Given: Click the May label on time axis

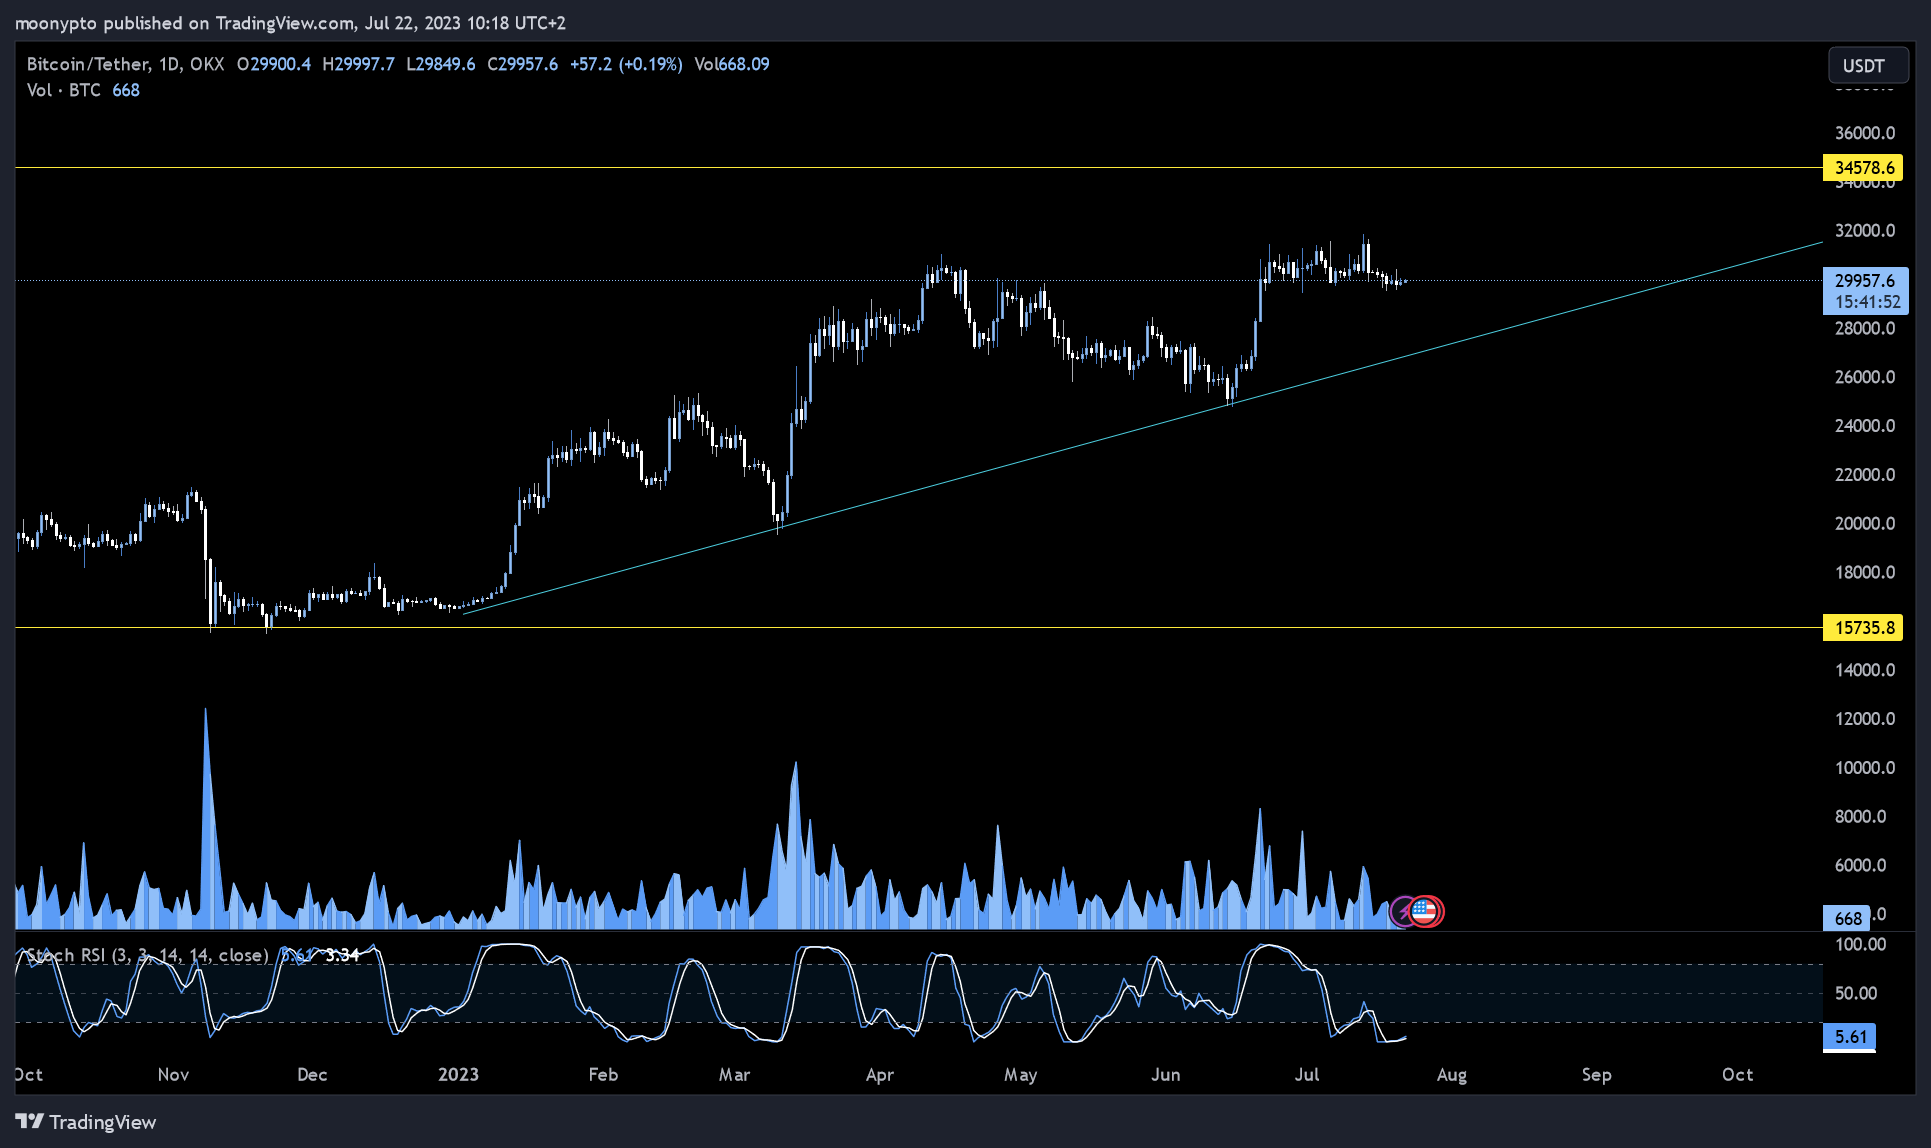Looking at the screenshot, I should coord(1020,1075).
